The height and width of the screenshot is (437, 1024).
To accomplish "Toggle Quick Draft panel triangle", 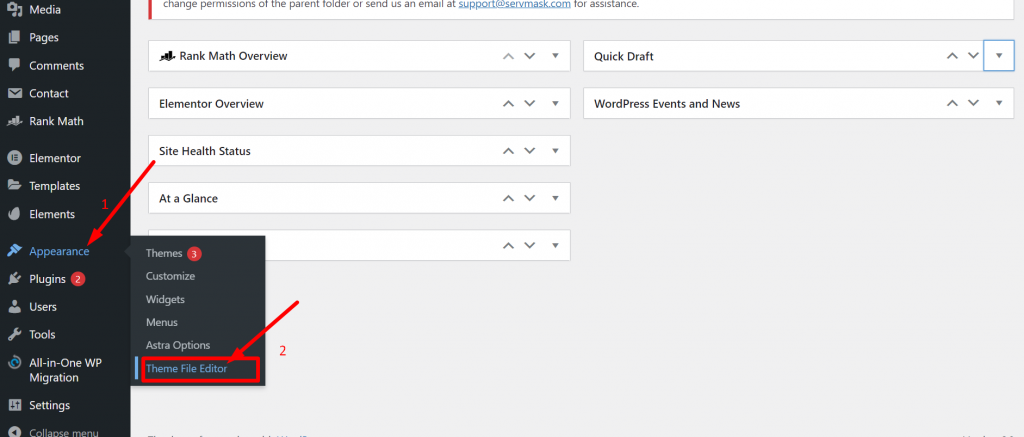I will click(999, 56).
